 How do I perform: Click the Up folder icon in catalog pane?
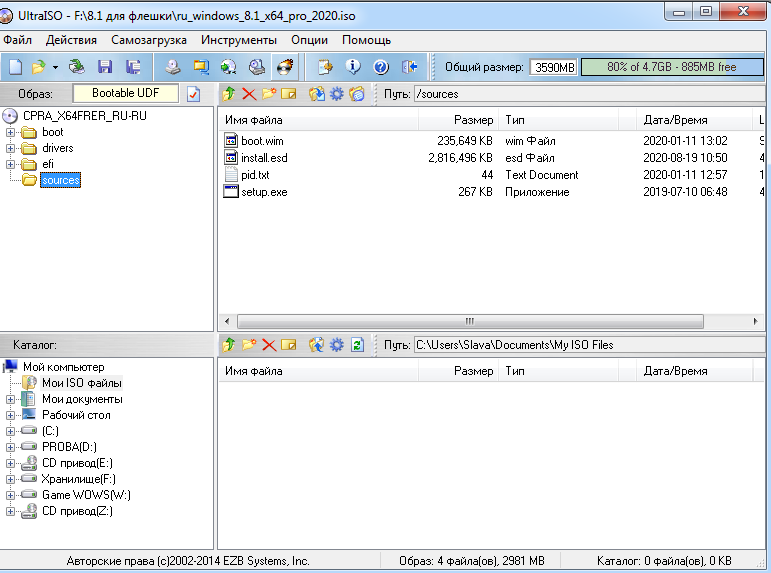[x=228, y=345]
